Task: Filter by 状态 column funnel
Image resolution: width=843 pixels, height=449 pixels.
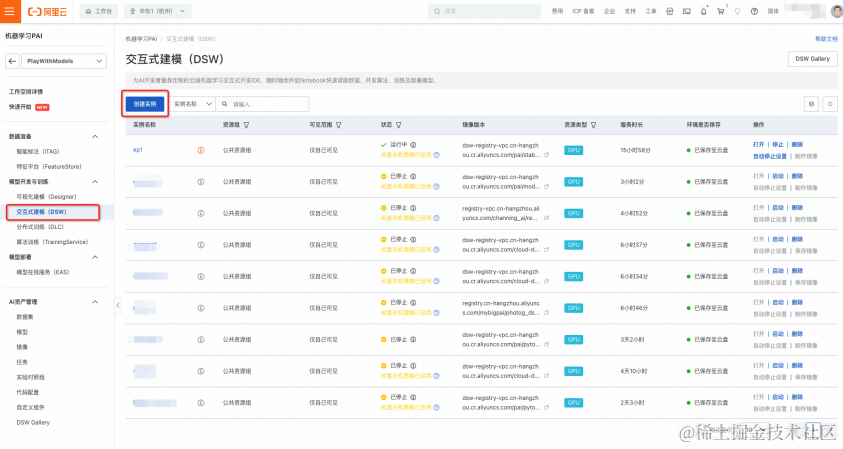Action: tap(398, 125)
